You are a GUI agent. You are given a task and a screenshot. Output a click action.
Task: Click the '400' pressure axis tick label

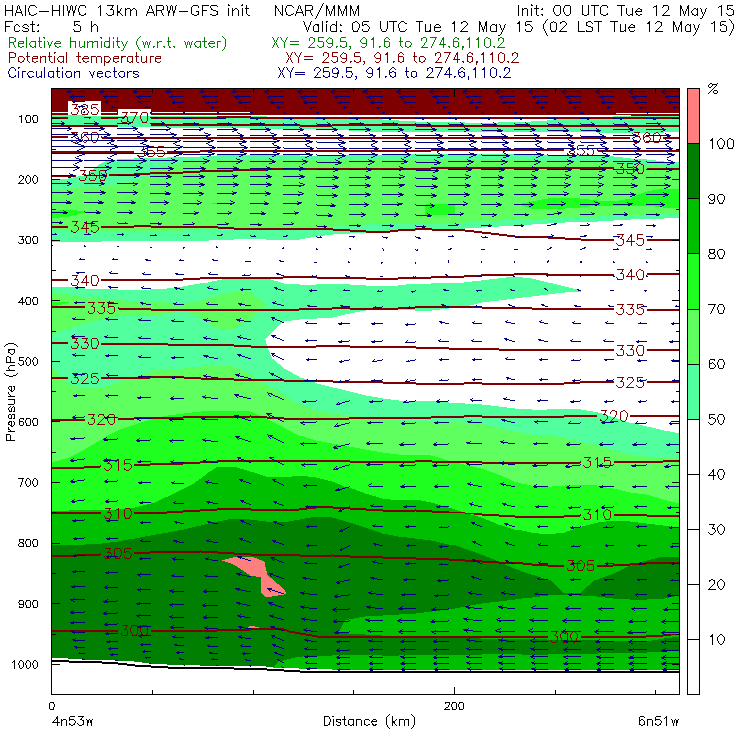pos(28,301)
